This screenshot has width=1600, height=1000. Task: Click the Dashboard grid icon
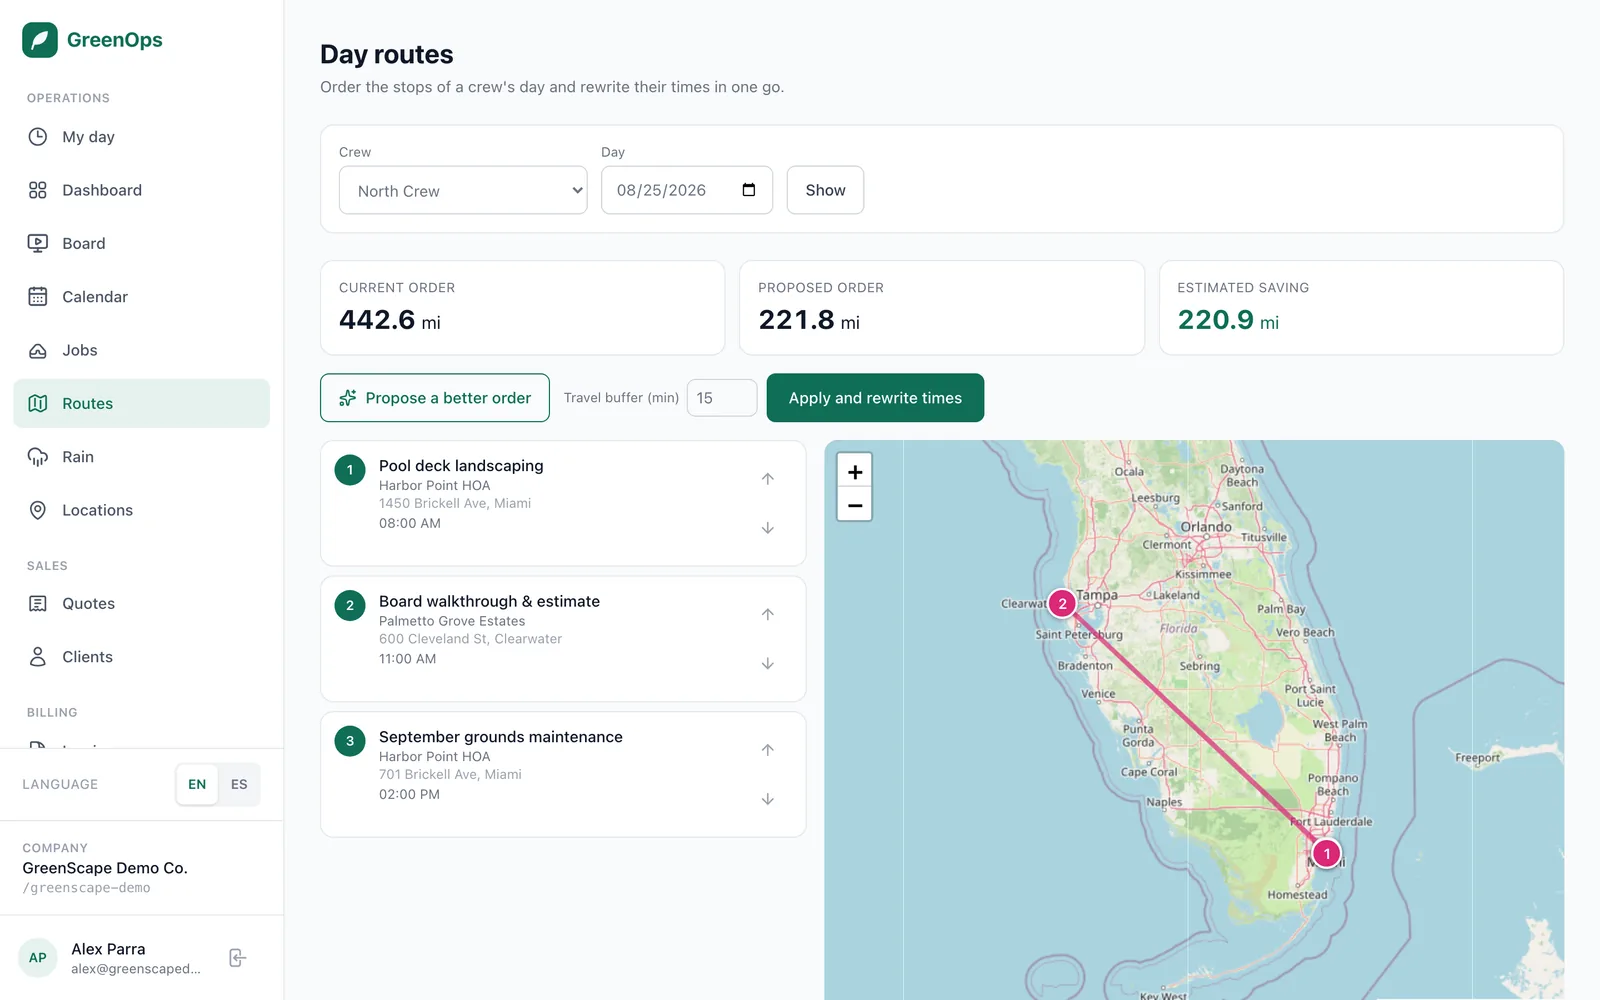tap(38, 190)
